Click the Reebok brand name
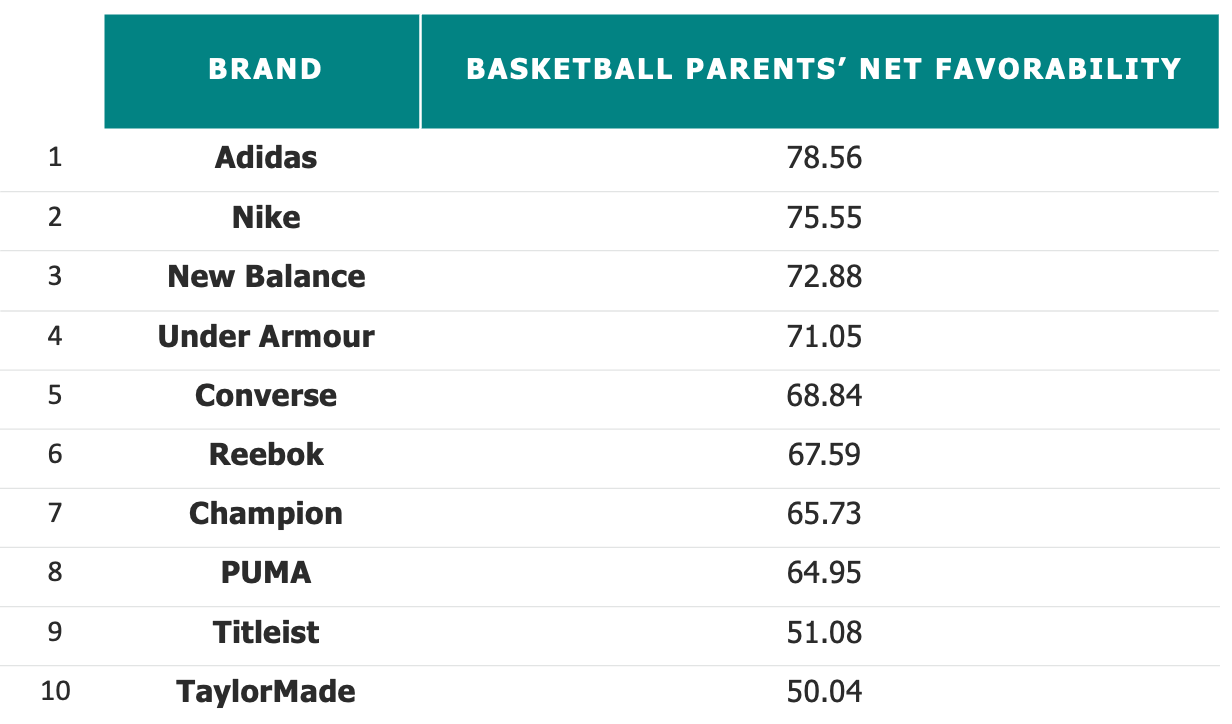Viewport: 1232px width, 724px height. [x=266, y=455]
